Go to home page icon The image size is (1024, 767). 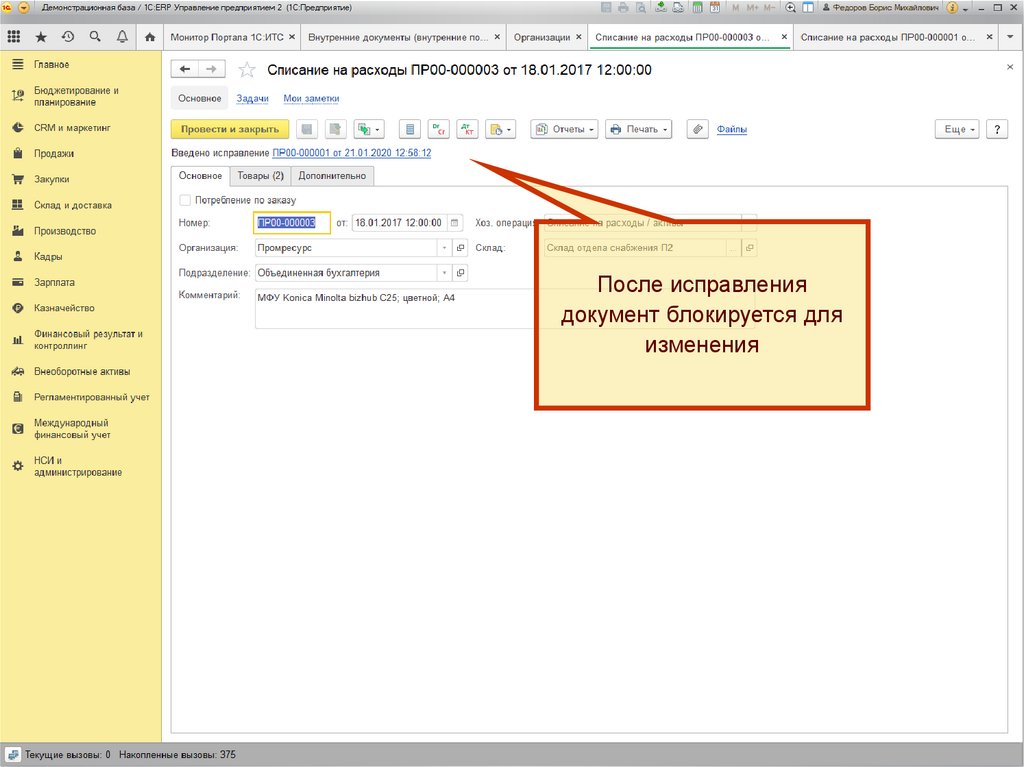pos(150,37)
